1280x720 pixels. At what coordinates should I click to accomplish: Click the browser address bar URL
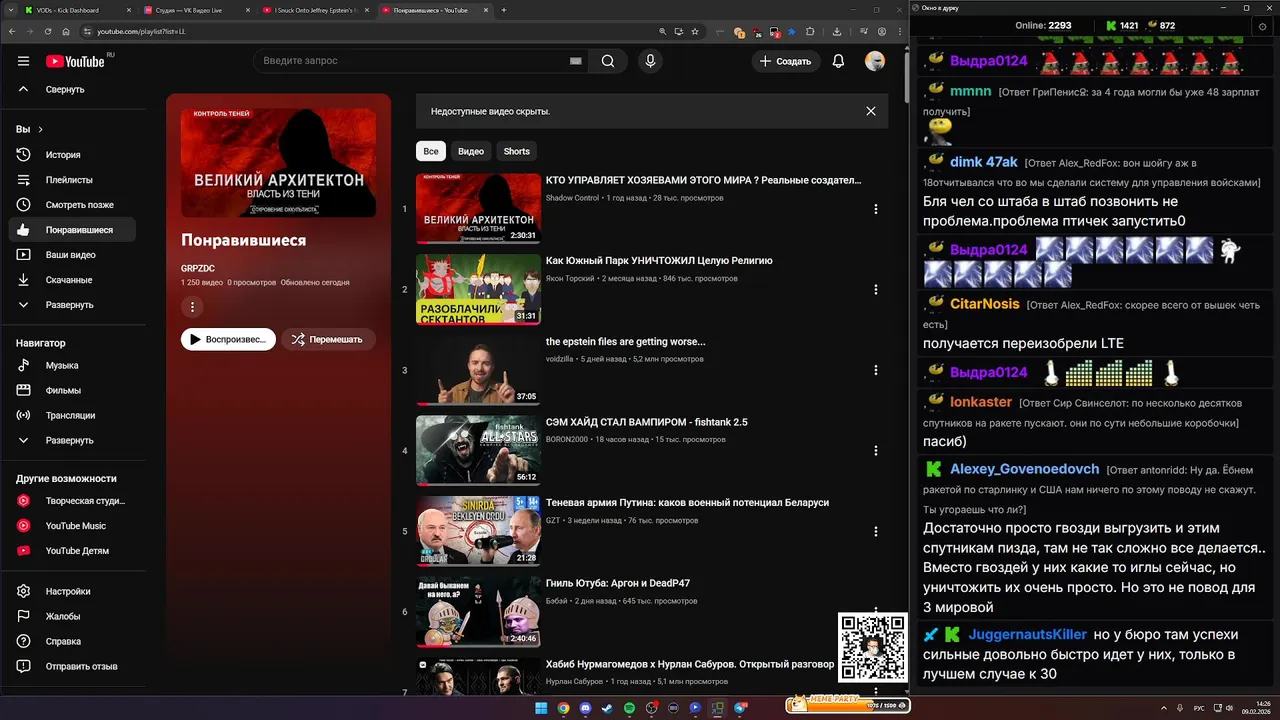click(x=141, y=31)
